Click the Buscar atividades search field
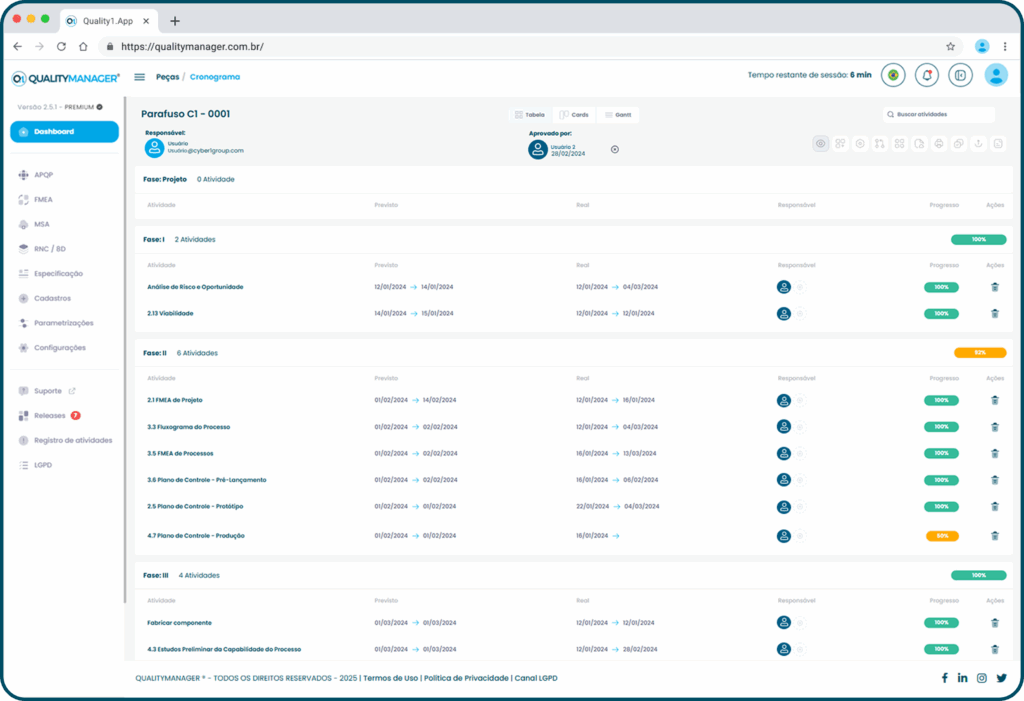Image resolution: width=1024 pixels, height=701 pixels. click(940, 115)
